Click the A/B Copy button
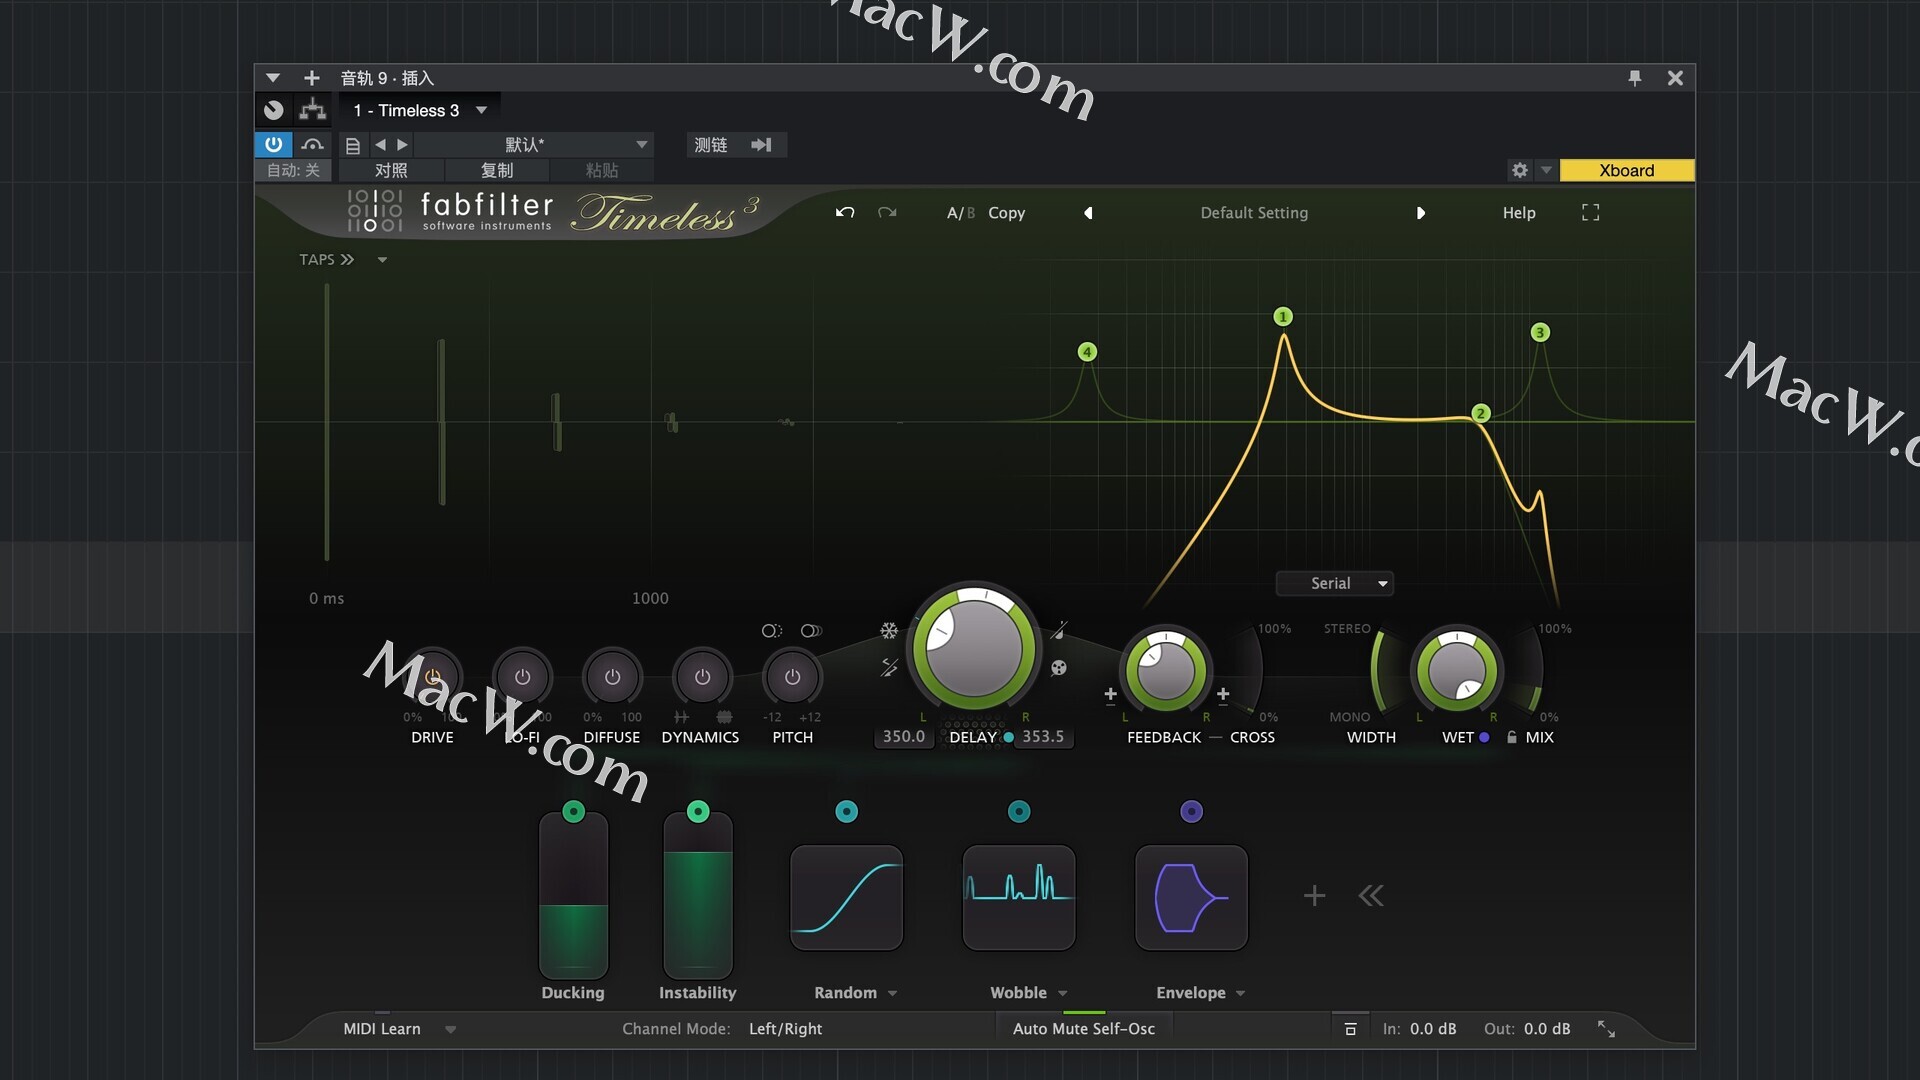The height and width of the screenshot is (1080, 1920). click(x=1006, y=212)
